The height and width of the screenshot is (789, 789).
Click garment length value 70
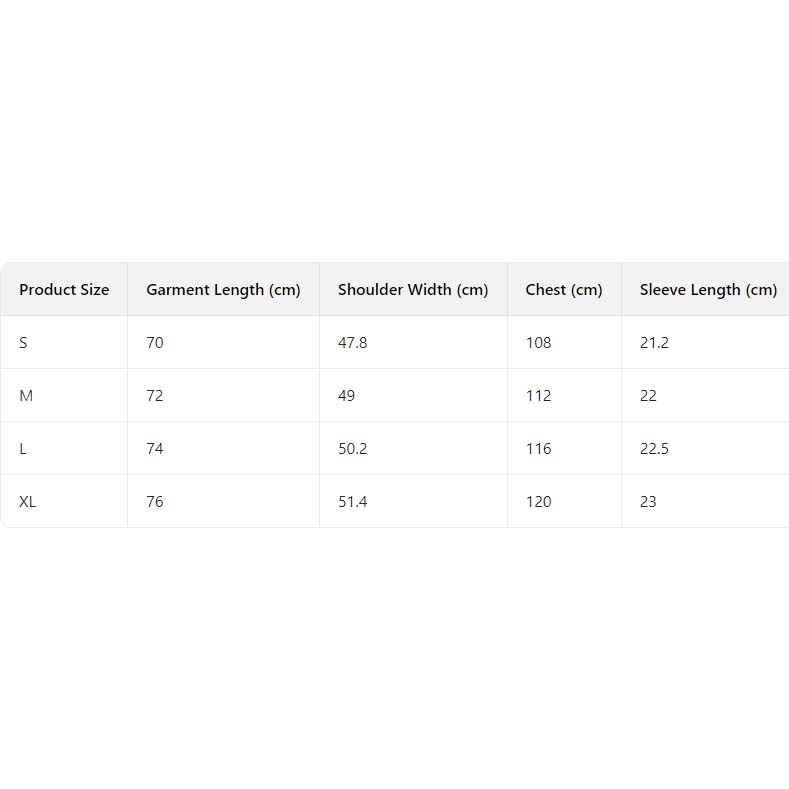[x=155, y=343]
